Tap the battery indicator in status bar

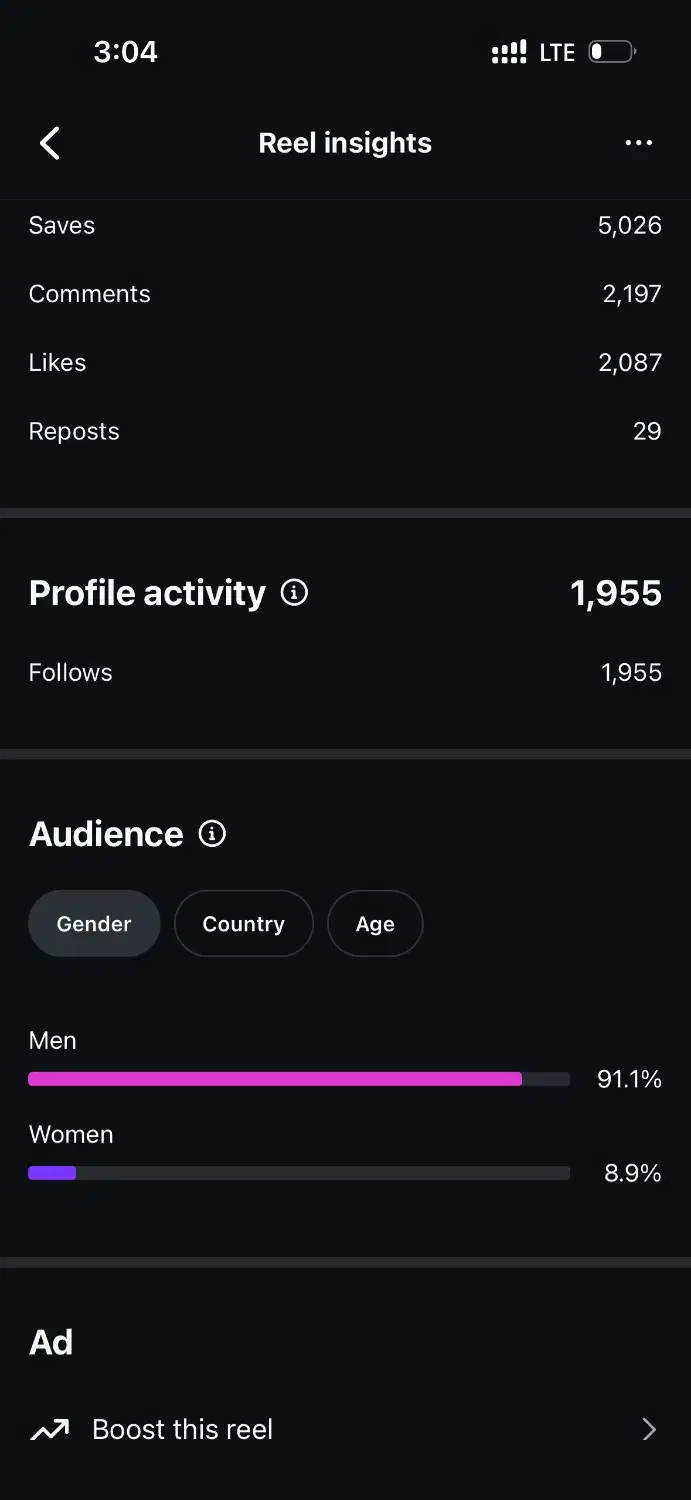[x=612, y=52]
